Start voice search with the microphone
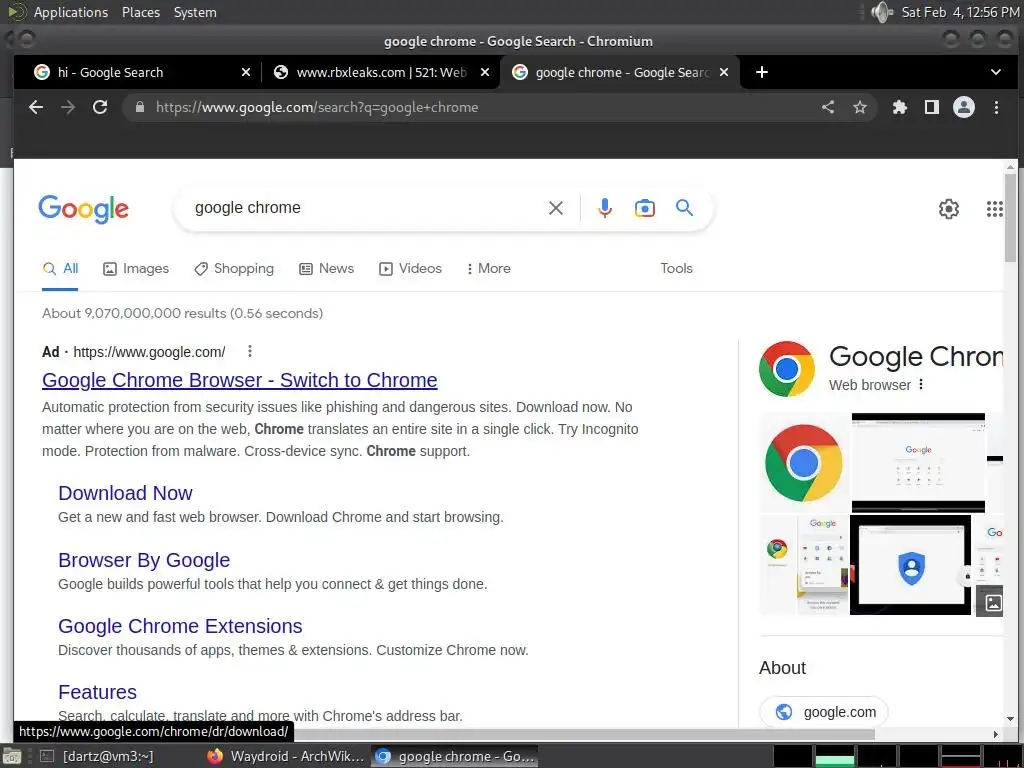 click(605, 208)
